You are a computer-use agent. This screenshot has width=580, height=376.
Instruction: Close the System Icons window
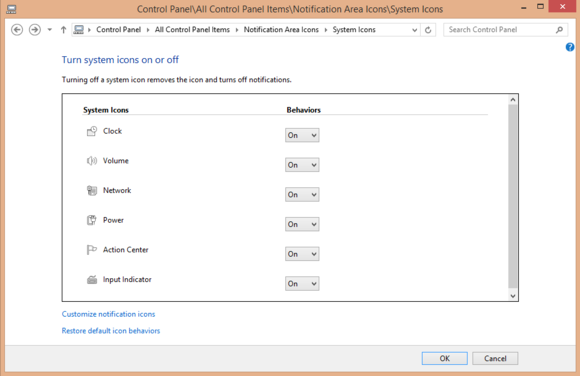click(x=562, y=7)
